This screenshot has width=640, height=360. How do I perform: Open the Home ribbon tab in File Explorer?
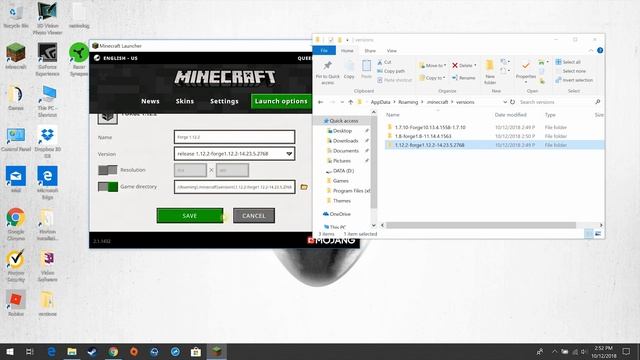(347, 51)
